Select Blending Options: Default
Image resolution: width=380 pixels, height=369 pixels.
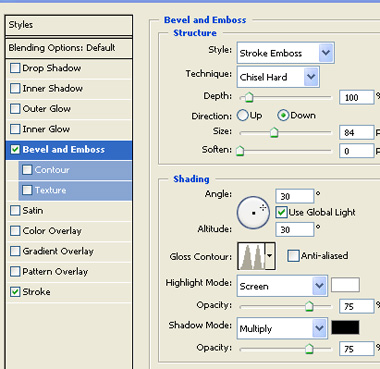(x=69, y=48)
